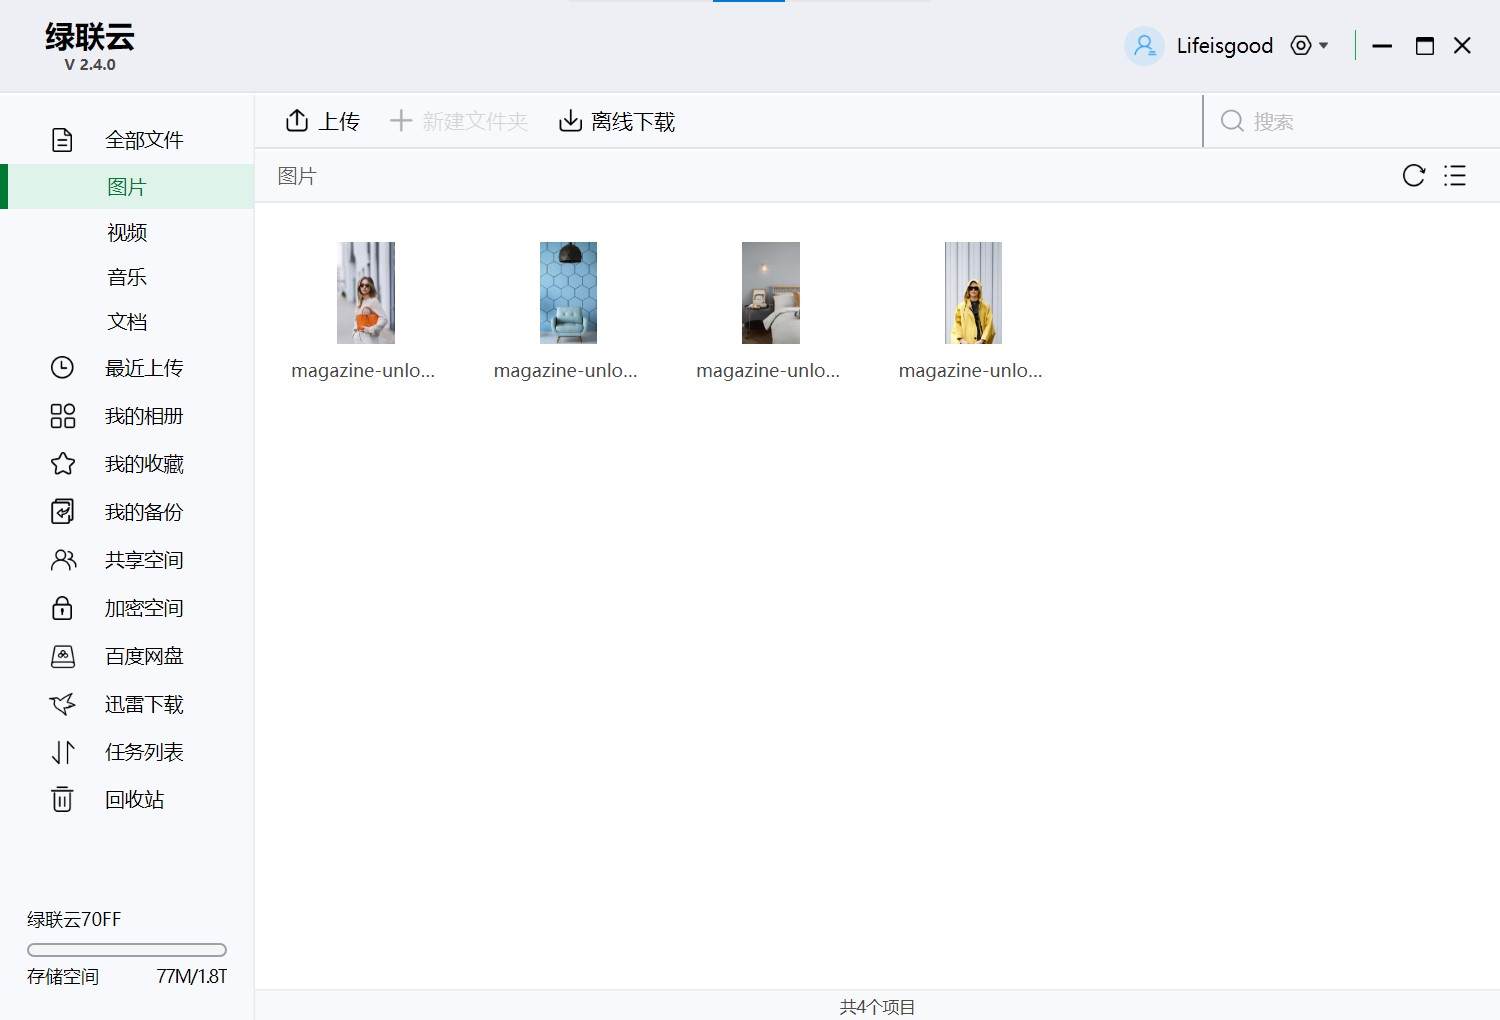Focus the 搜索 search field

coord(1351,121)
